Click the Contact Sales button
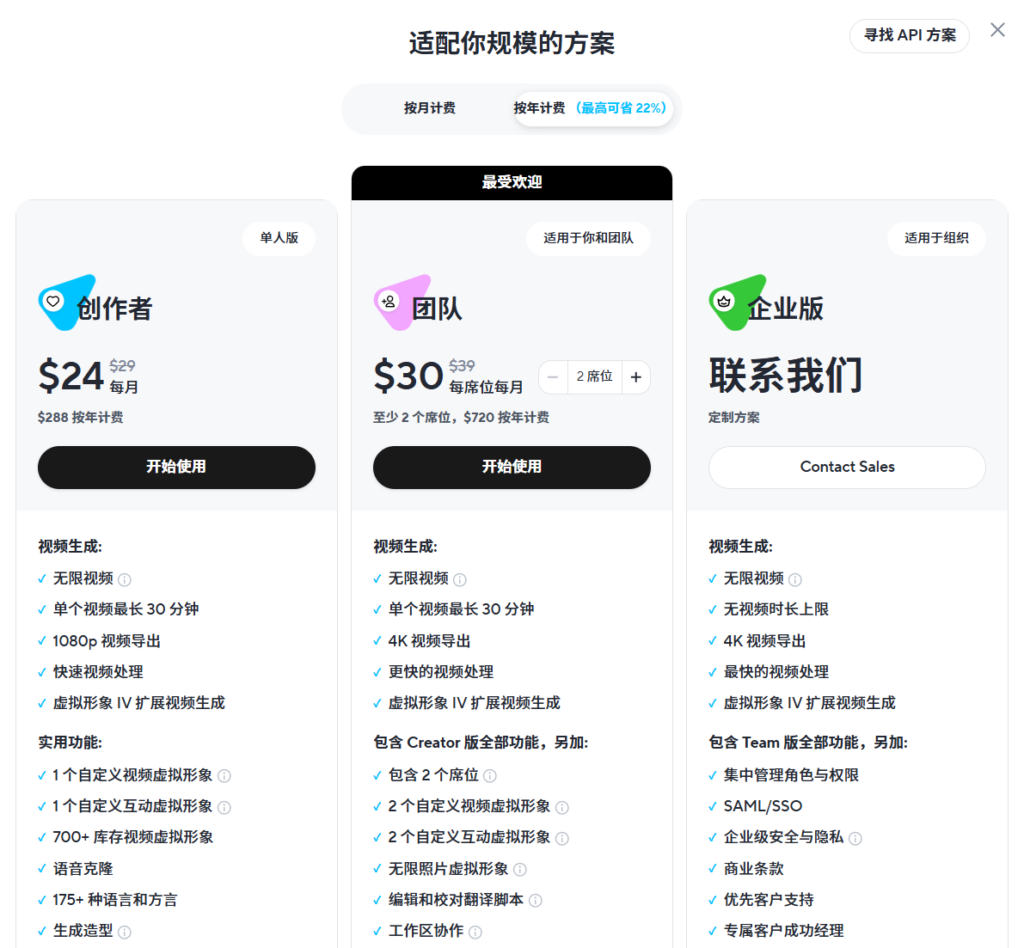1024x948 pixels. pos(847,467)
